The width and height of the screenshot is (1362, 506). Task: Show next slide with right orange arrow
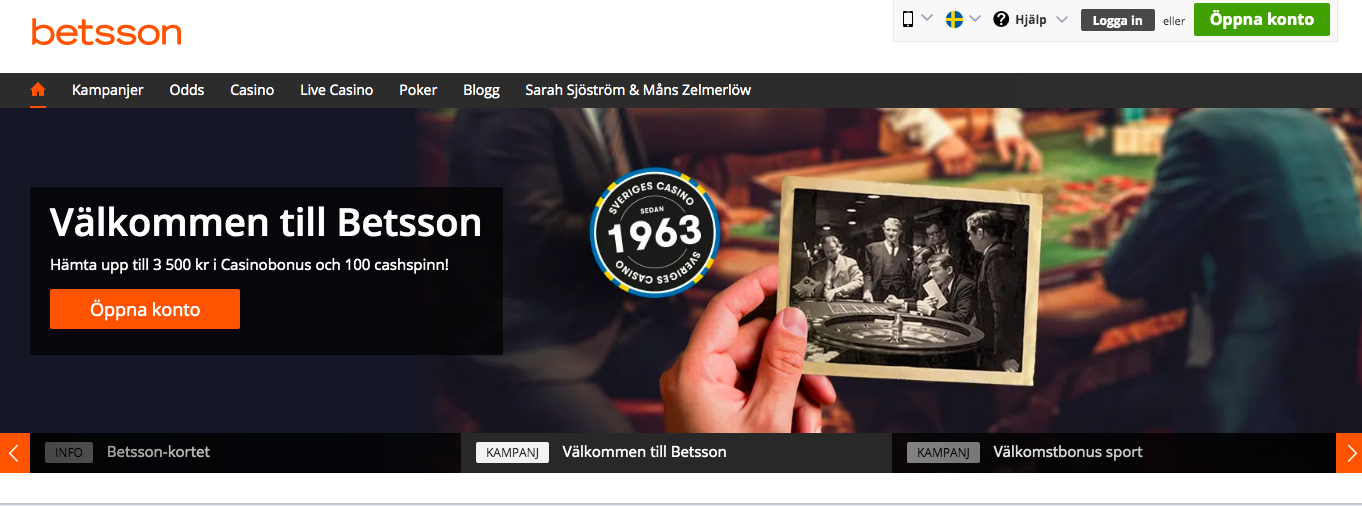pos(1349,453)
